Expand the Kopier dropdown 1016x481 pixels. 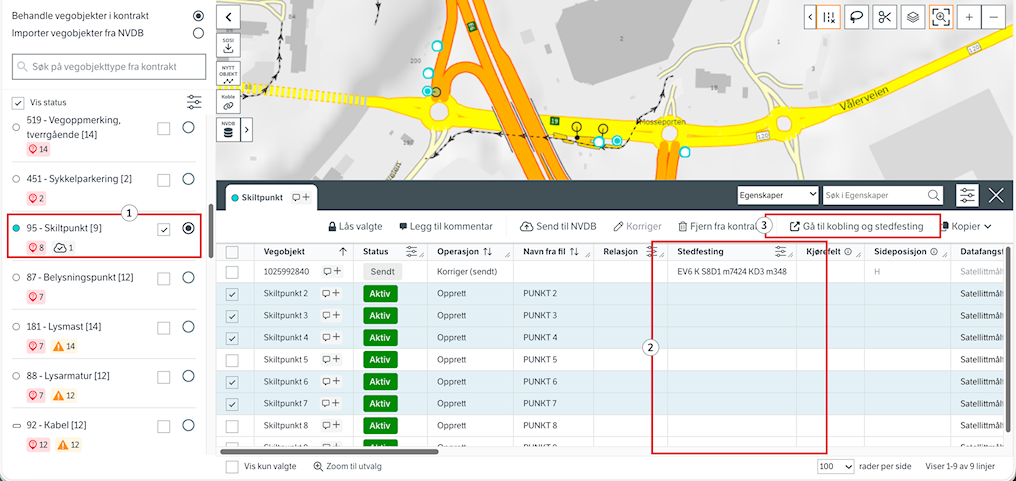pos(966,227)
